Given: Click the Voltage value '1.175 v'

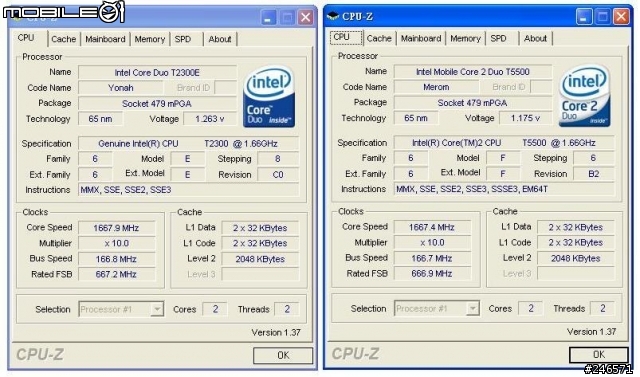Looking at the screenshot, I should click(525, 118).
